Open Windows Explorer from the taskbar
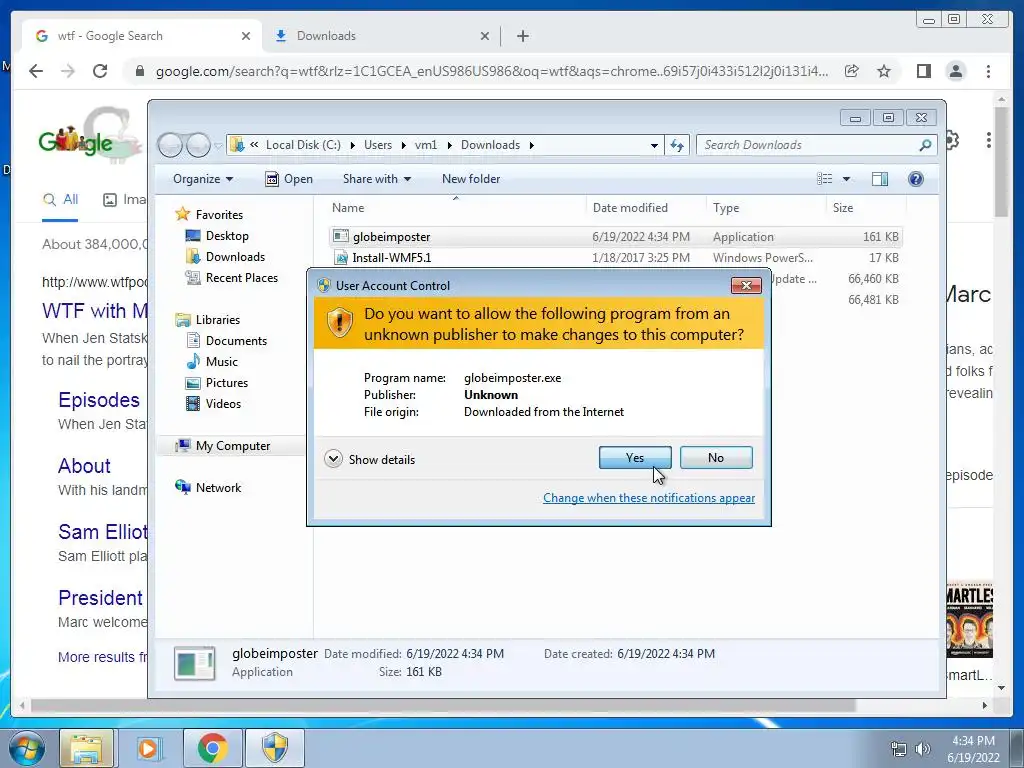 tap(86, 748)
